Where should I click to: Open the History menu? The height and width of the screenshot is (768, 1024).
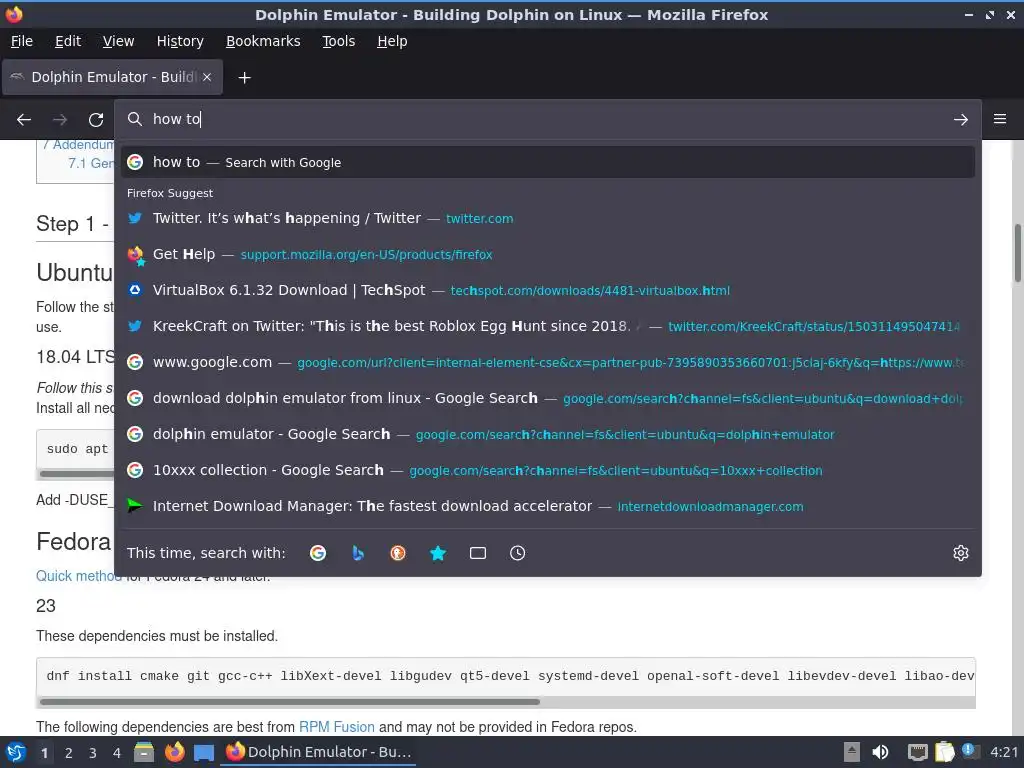coord(180,41)
